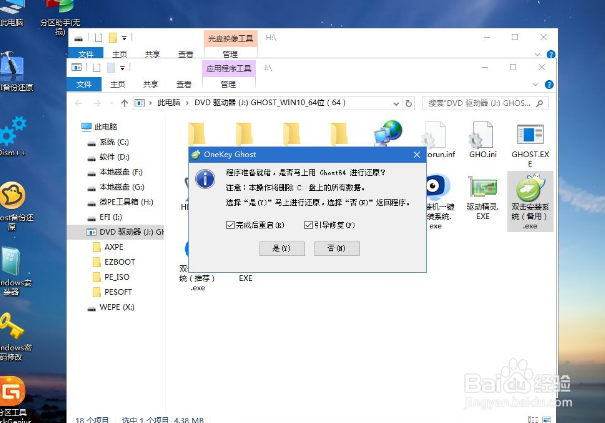Viewport: 605px width, 423px height.
Task: Select 本地磁盘 (F:) in tree
Action: pyautogui.click(x=115, y=172)
